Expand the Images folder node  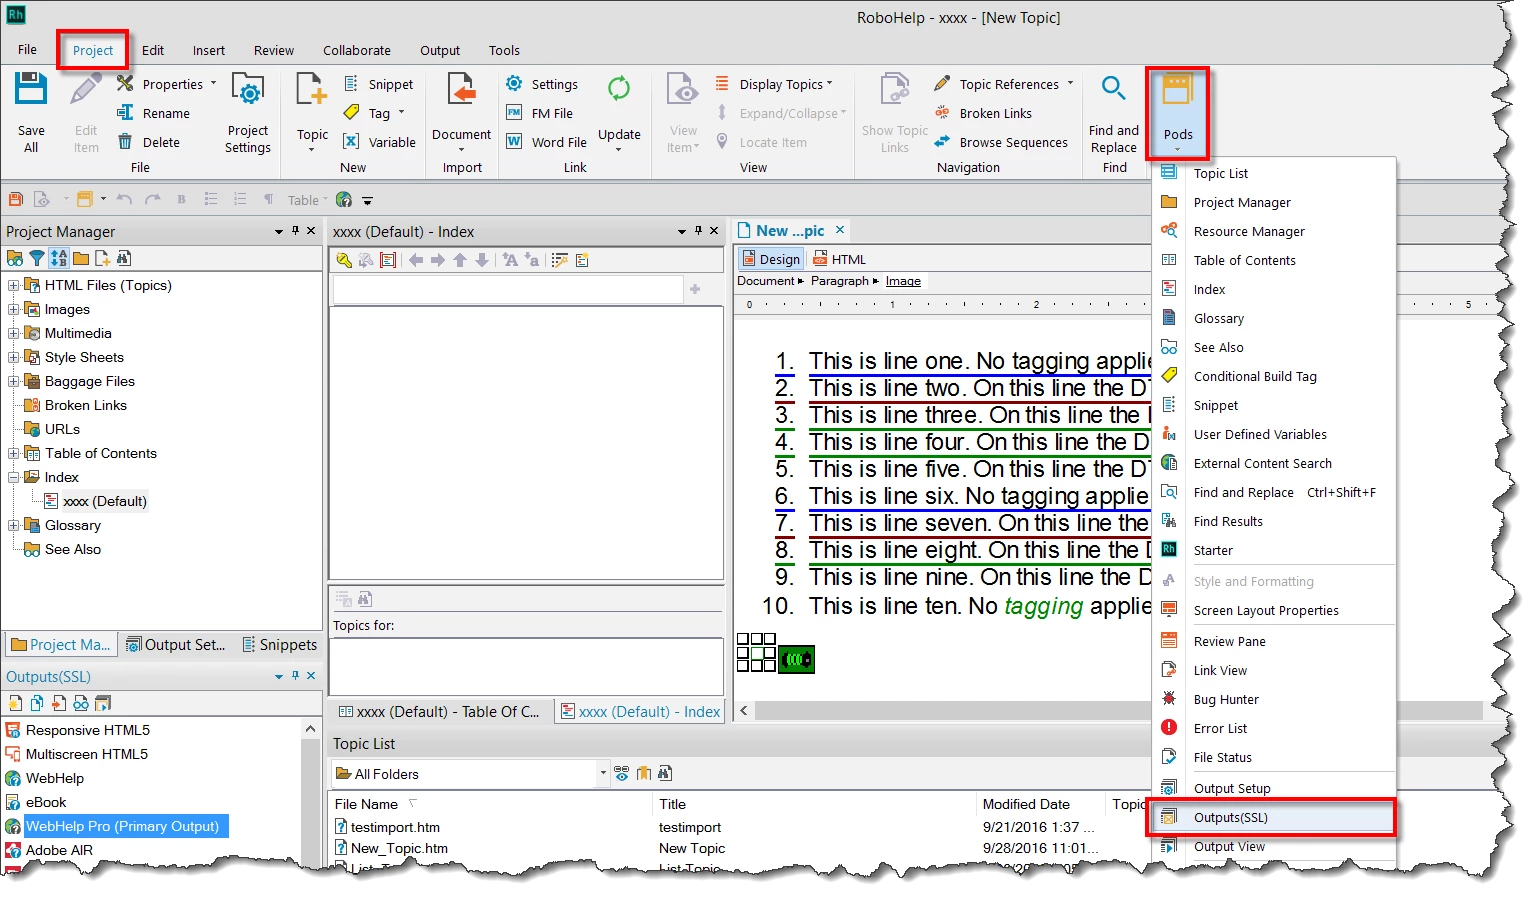tap(14, 309)
